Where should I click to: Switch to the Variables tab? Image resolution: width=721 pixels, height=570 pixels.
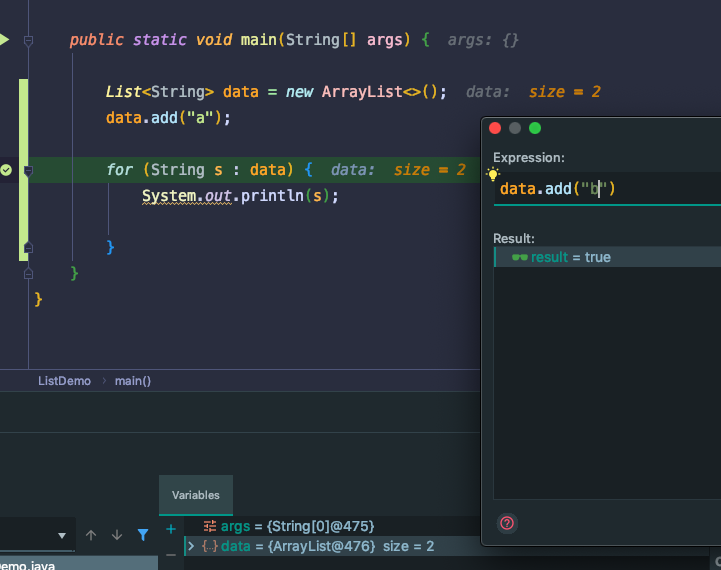(x=195, y=495)
